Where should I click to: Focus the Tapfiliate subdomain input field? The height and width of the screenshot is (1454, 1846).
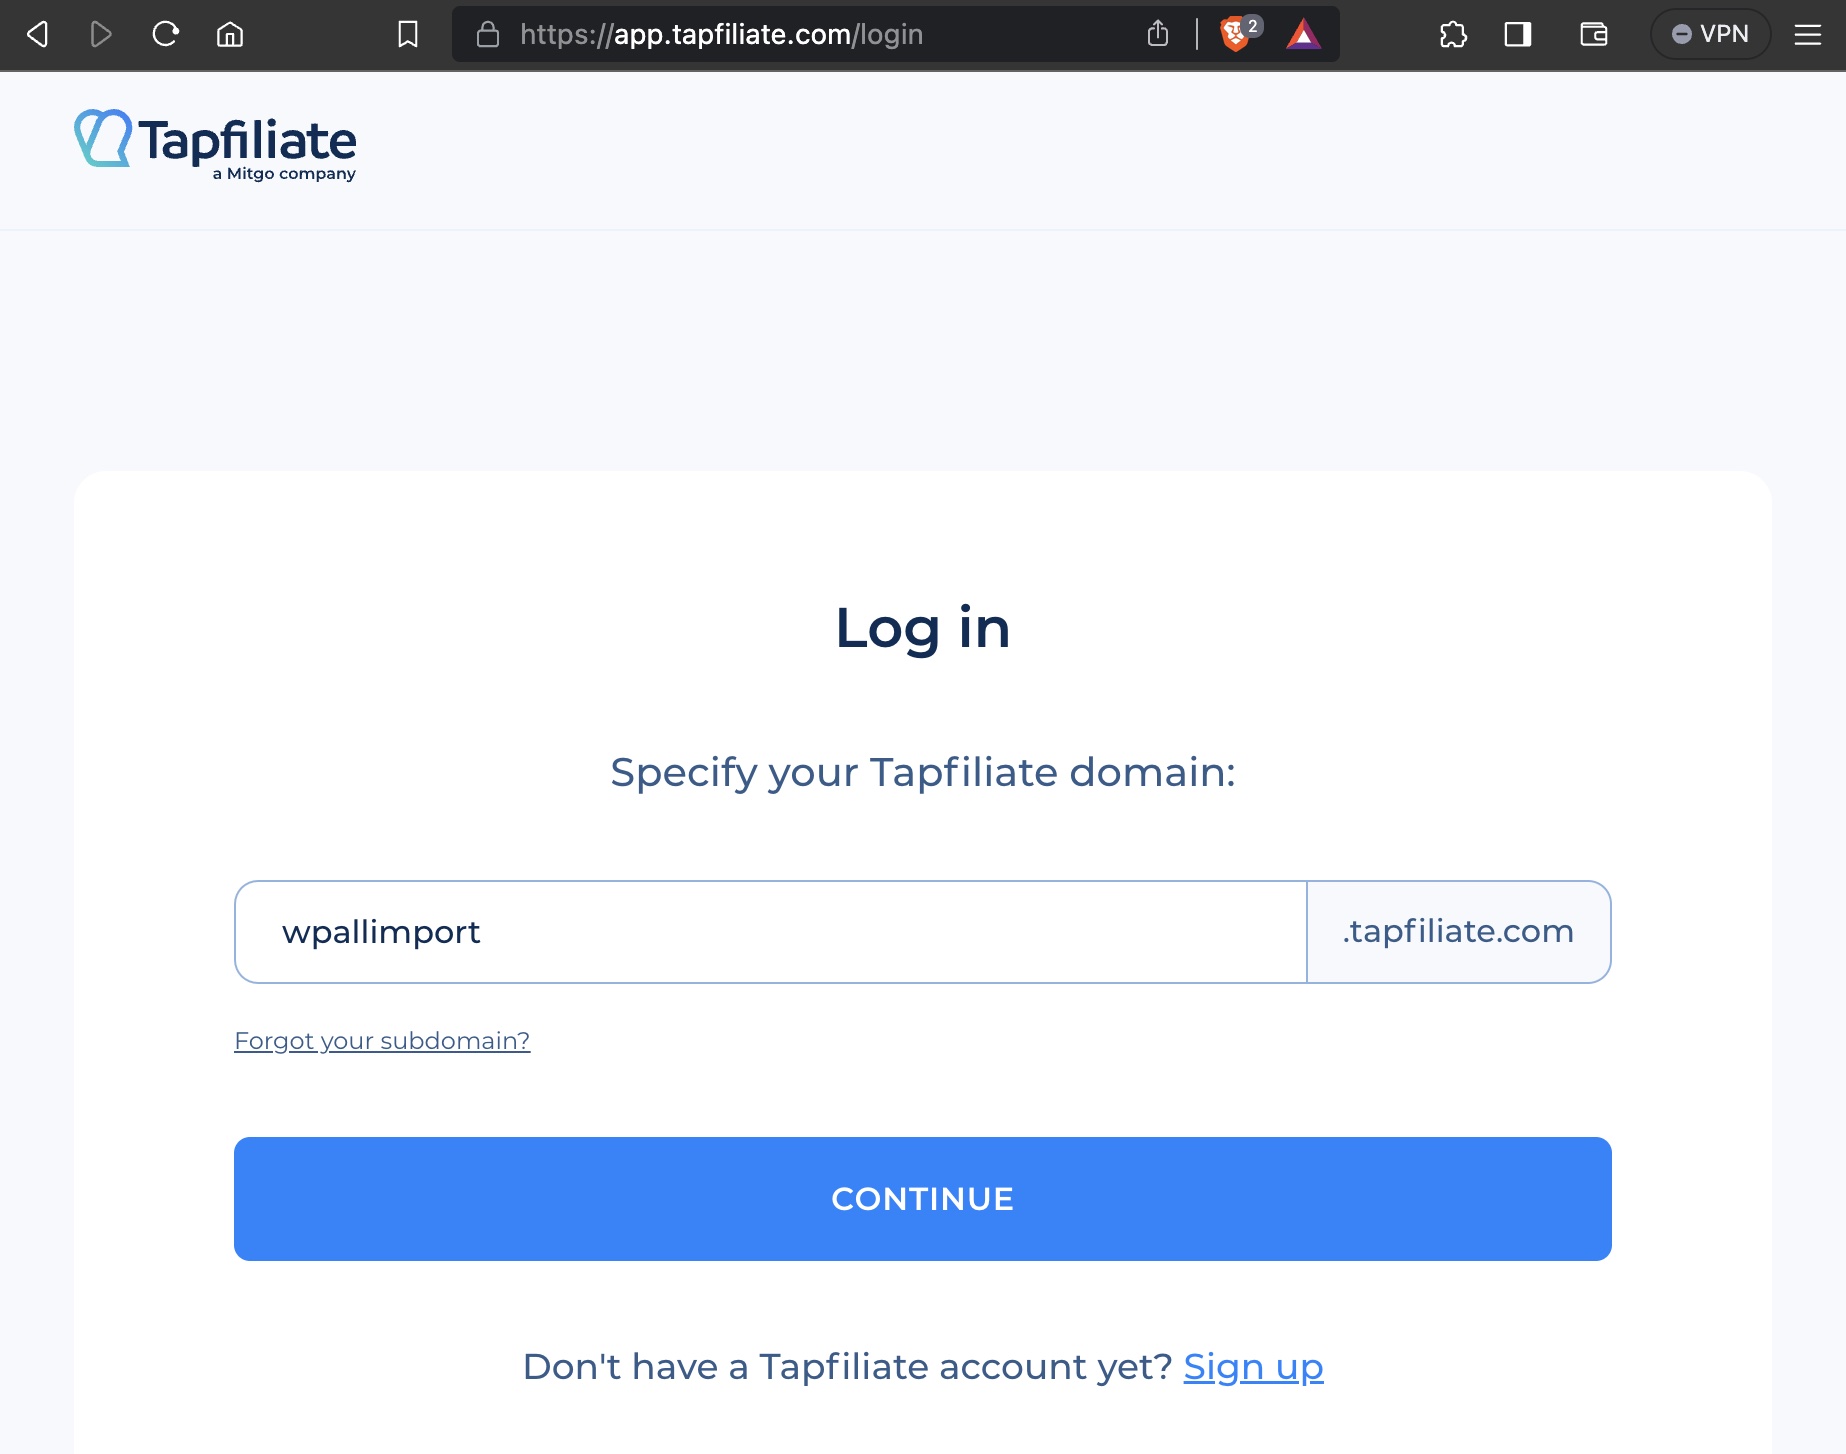[x=770, y=932]
